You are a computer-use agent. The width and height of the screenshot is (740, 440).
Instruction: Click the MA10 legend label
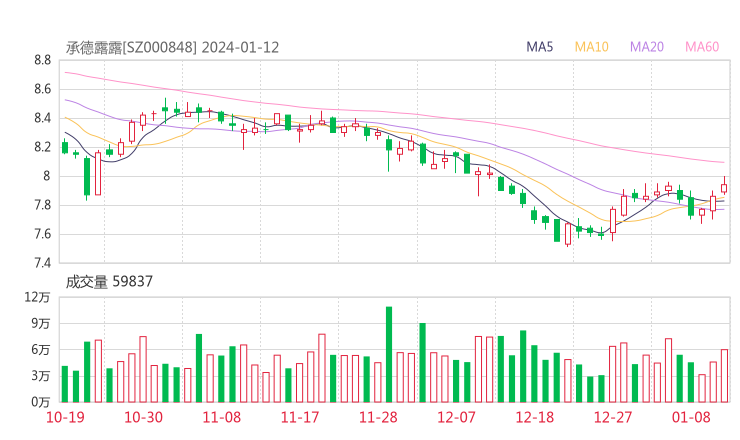(x=591, y=47)
